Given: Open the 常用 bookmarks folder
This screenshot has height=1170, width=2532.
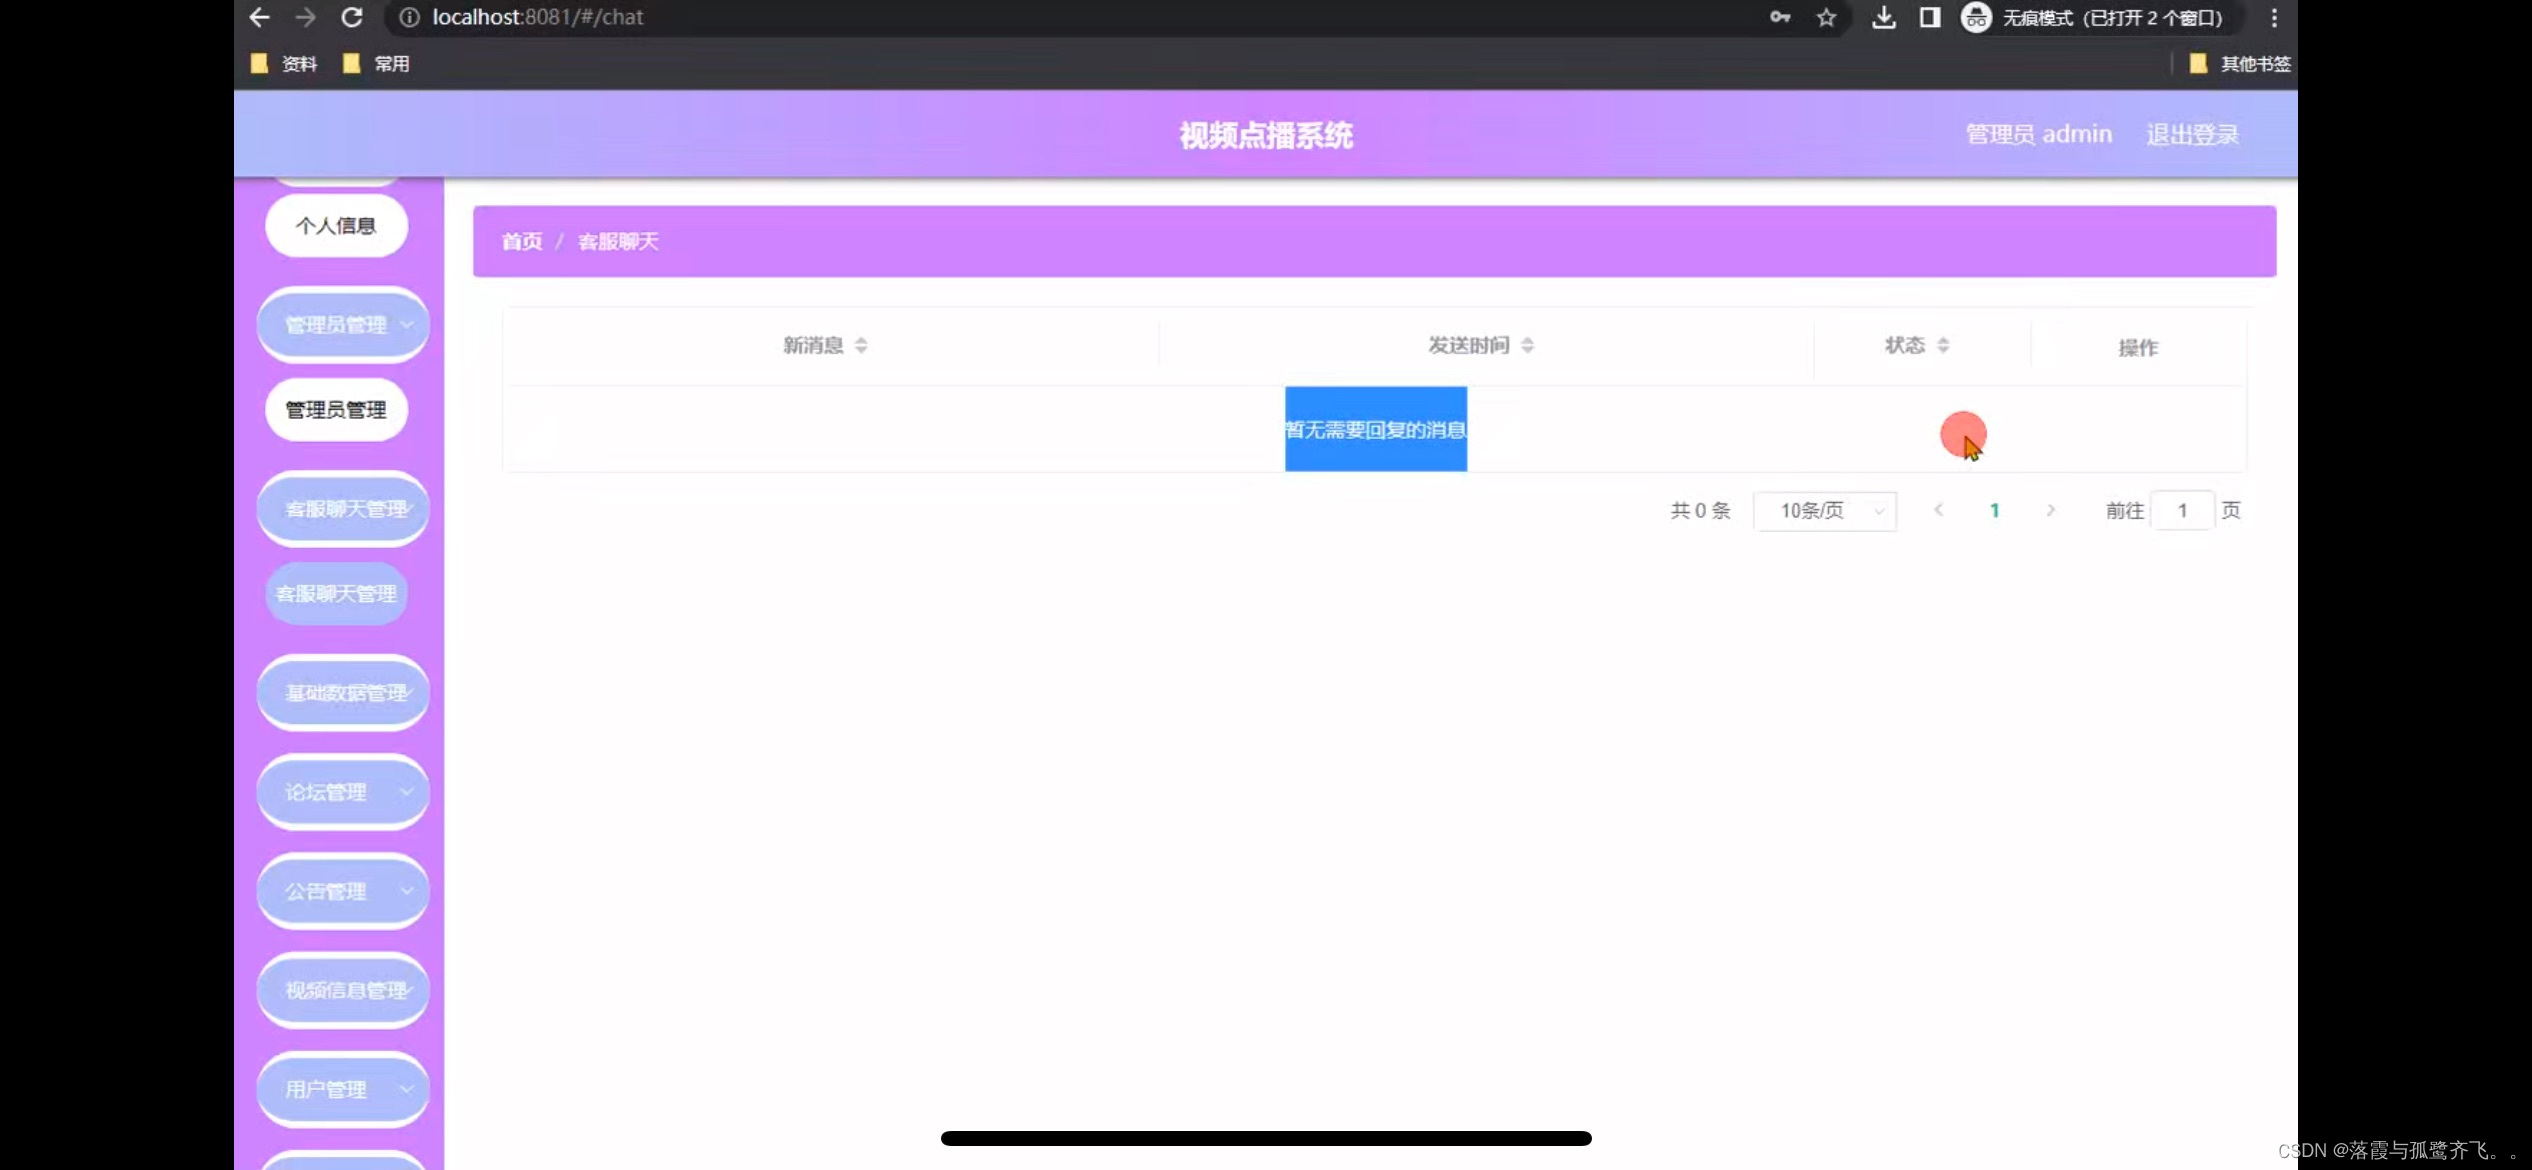Looking at the screenshot, I should tap(376, 64).
